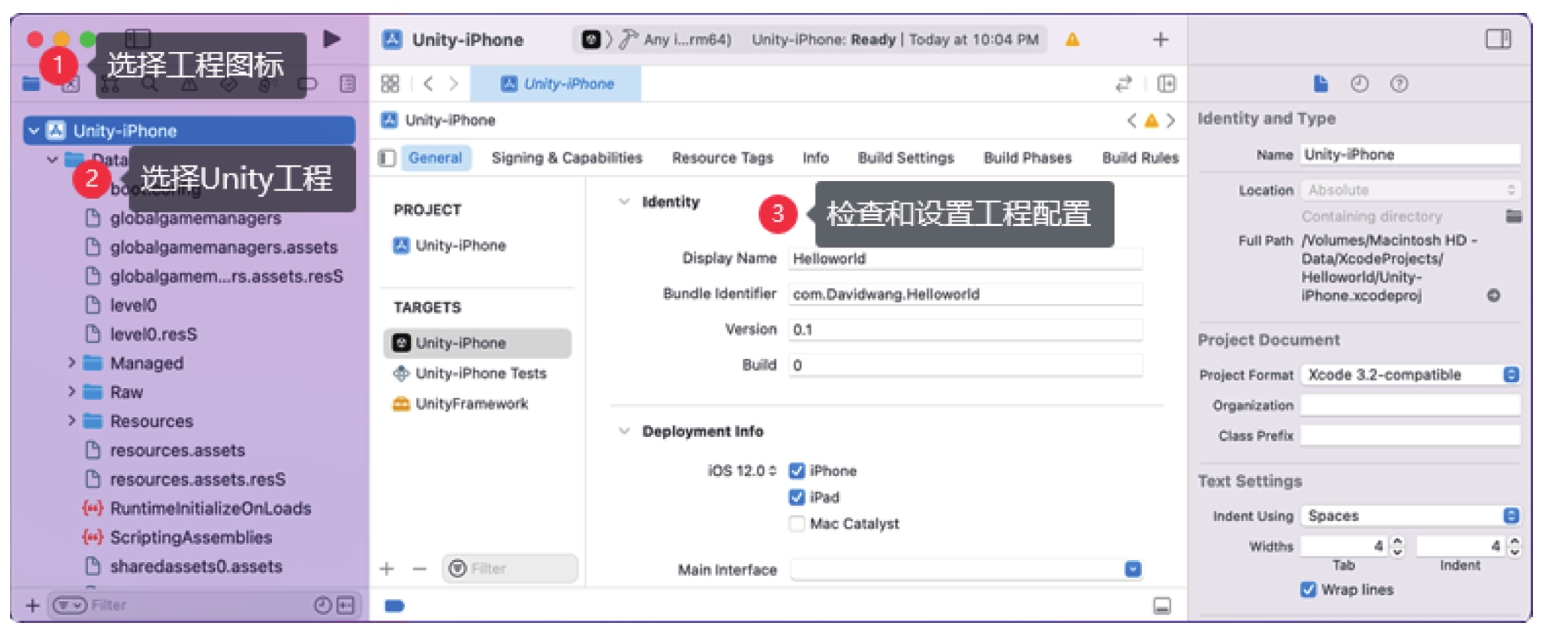The height and width of the screenshot is (635, 1549).
Task: Select Unity-iPhone under PROJECT
Action: tap(450, 246)
